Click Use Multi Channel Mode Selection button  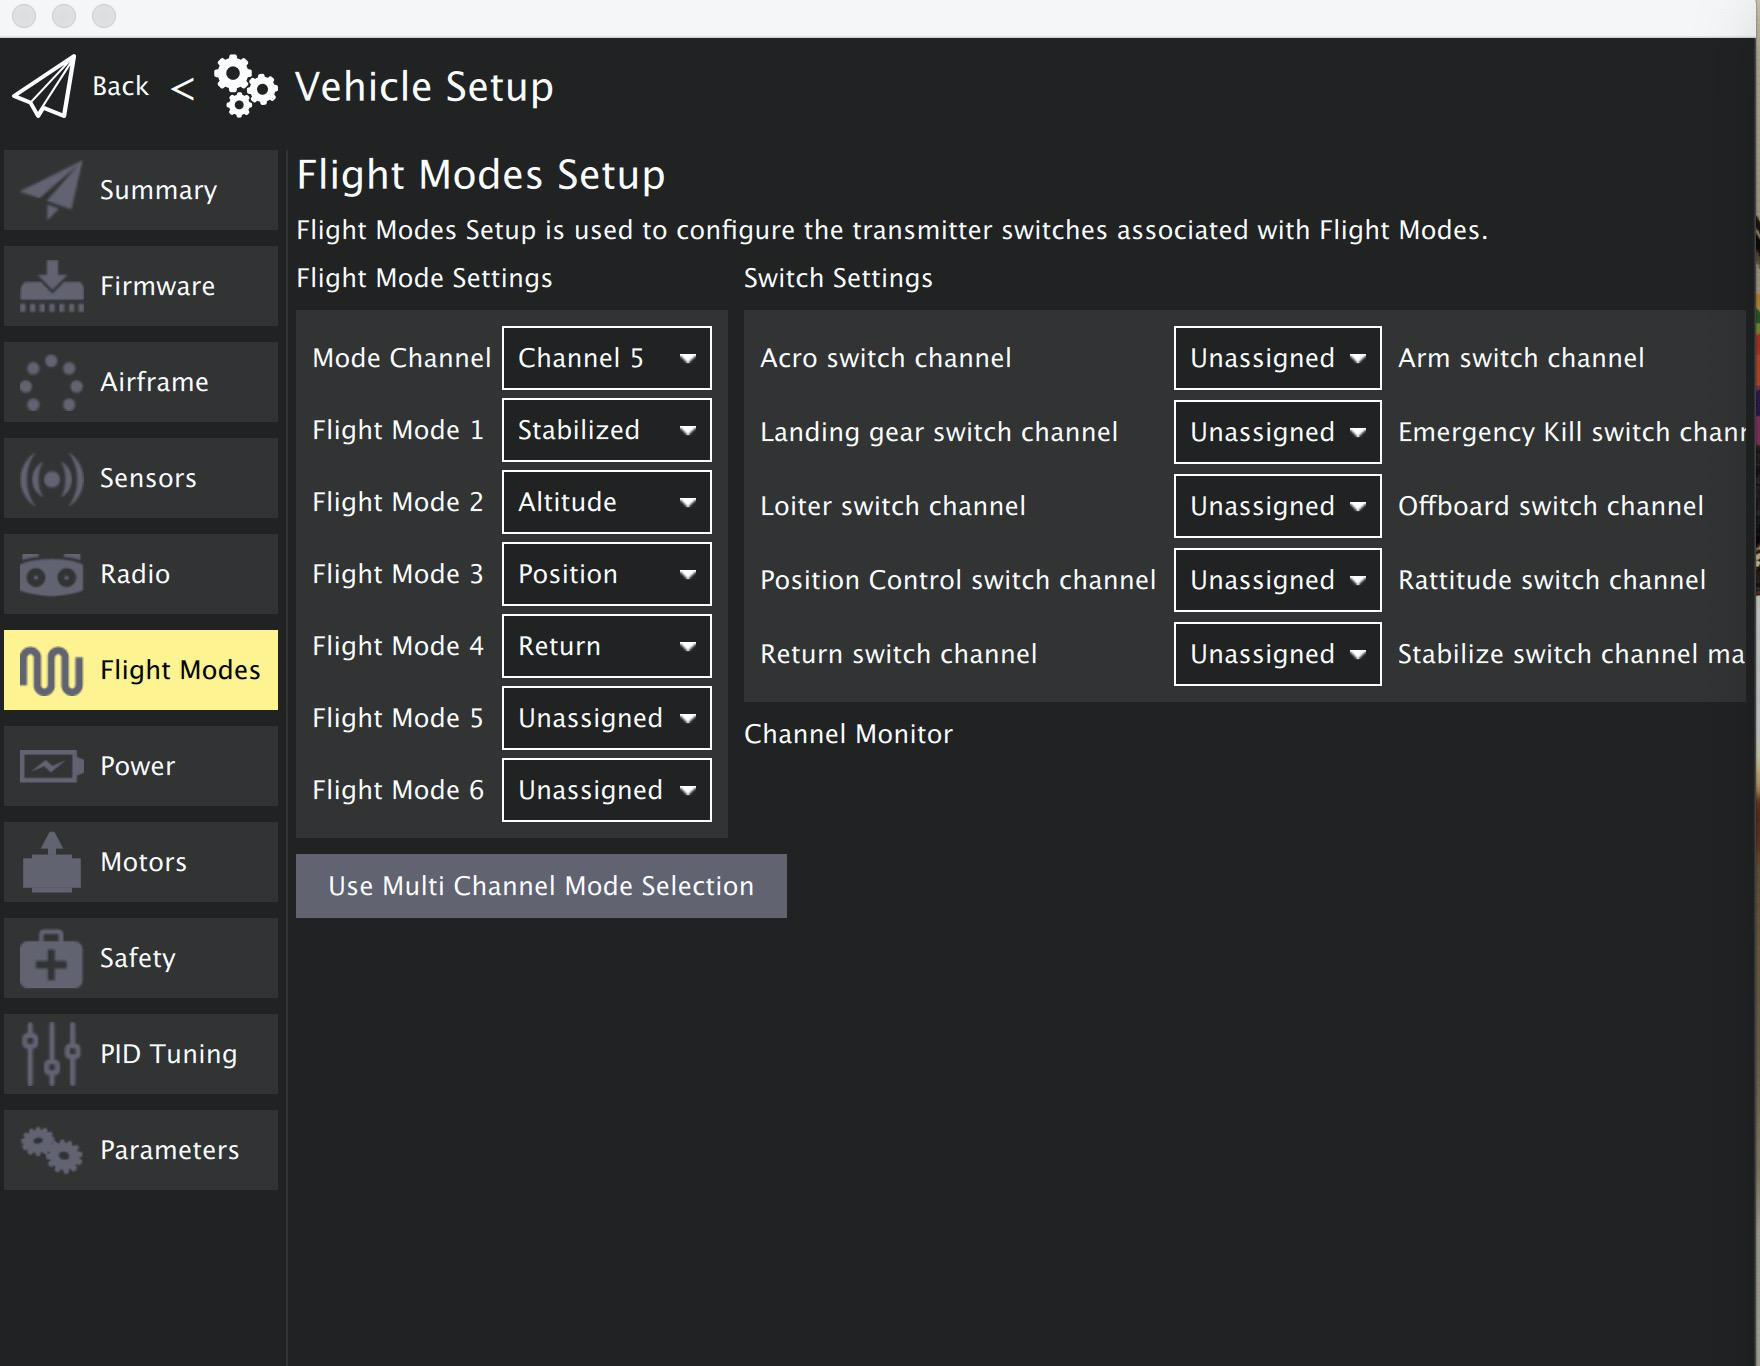(541, 886)
